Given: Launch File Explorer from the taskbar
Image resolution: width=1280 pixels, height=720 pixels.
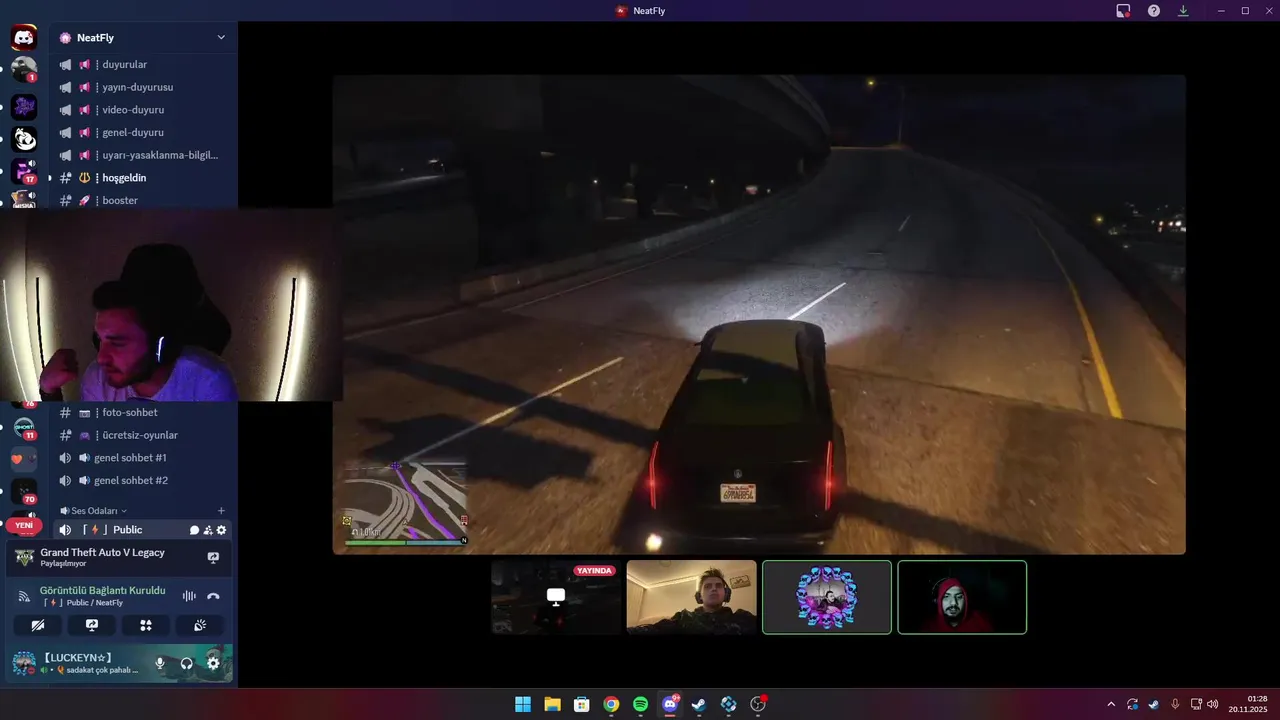Looking at the screenshot, I should (x=552, y=704).
